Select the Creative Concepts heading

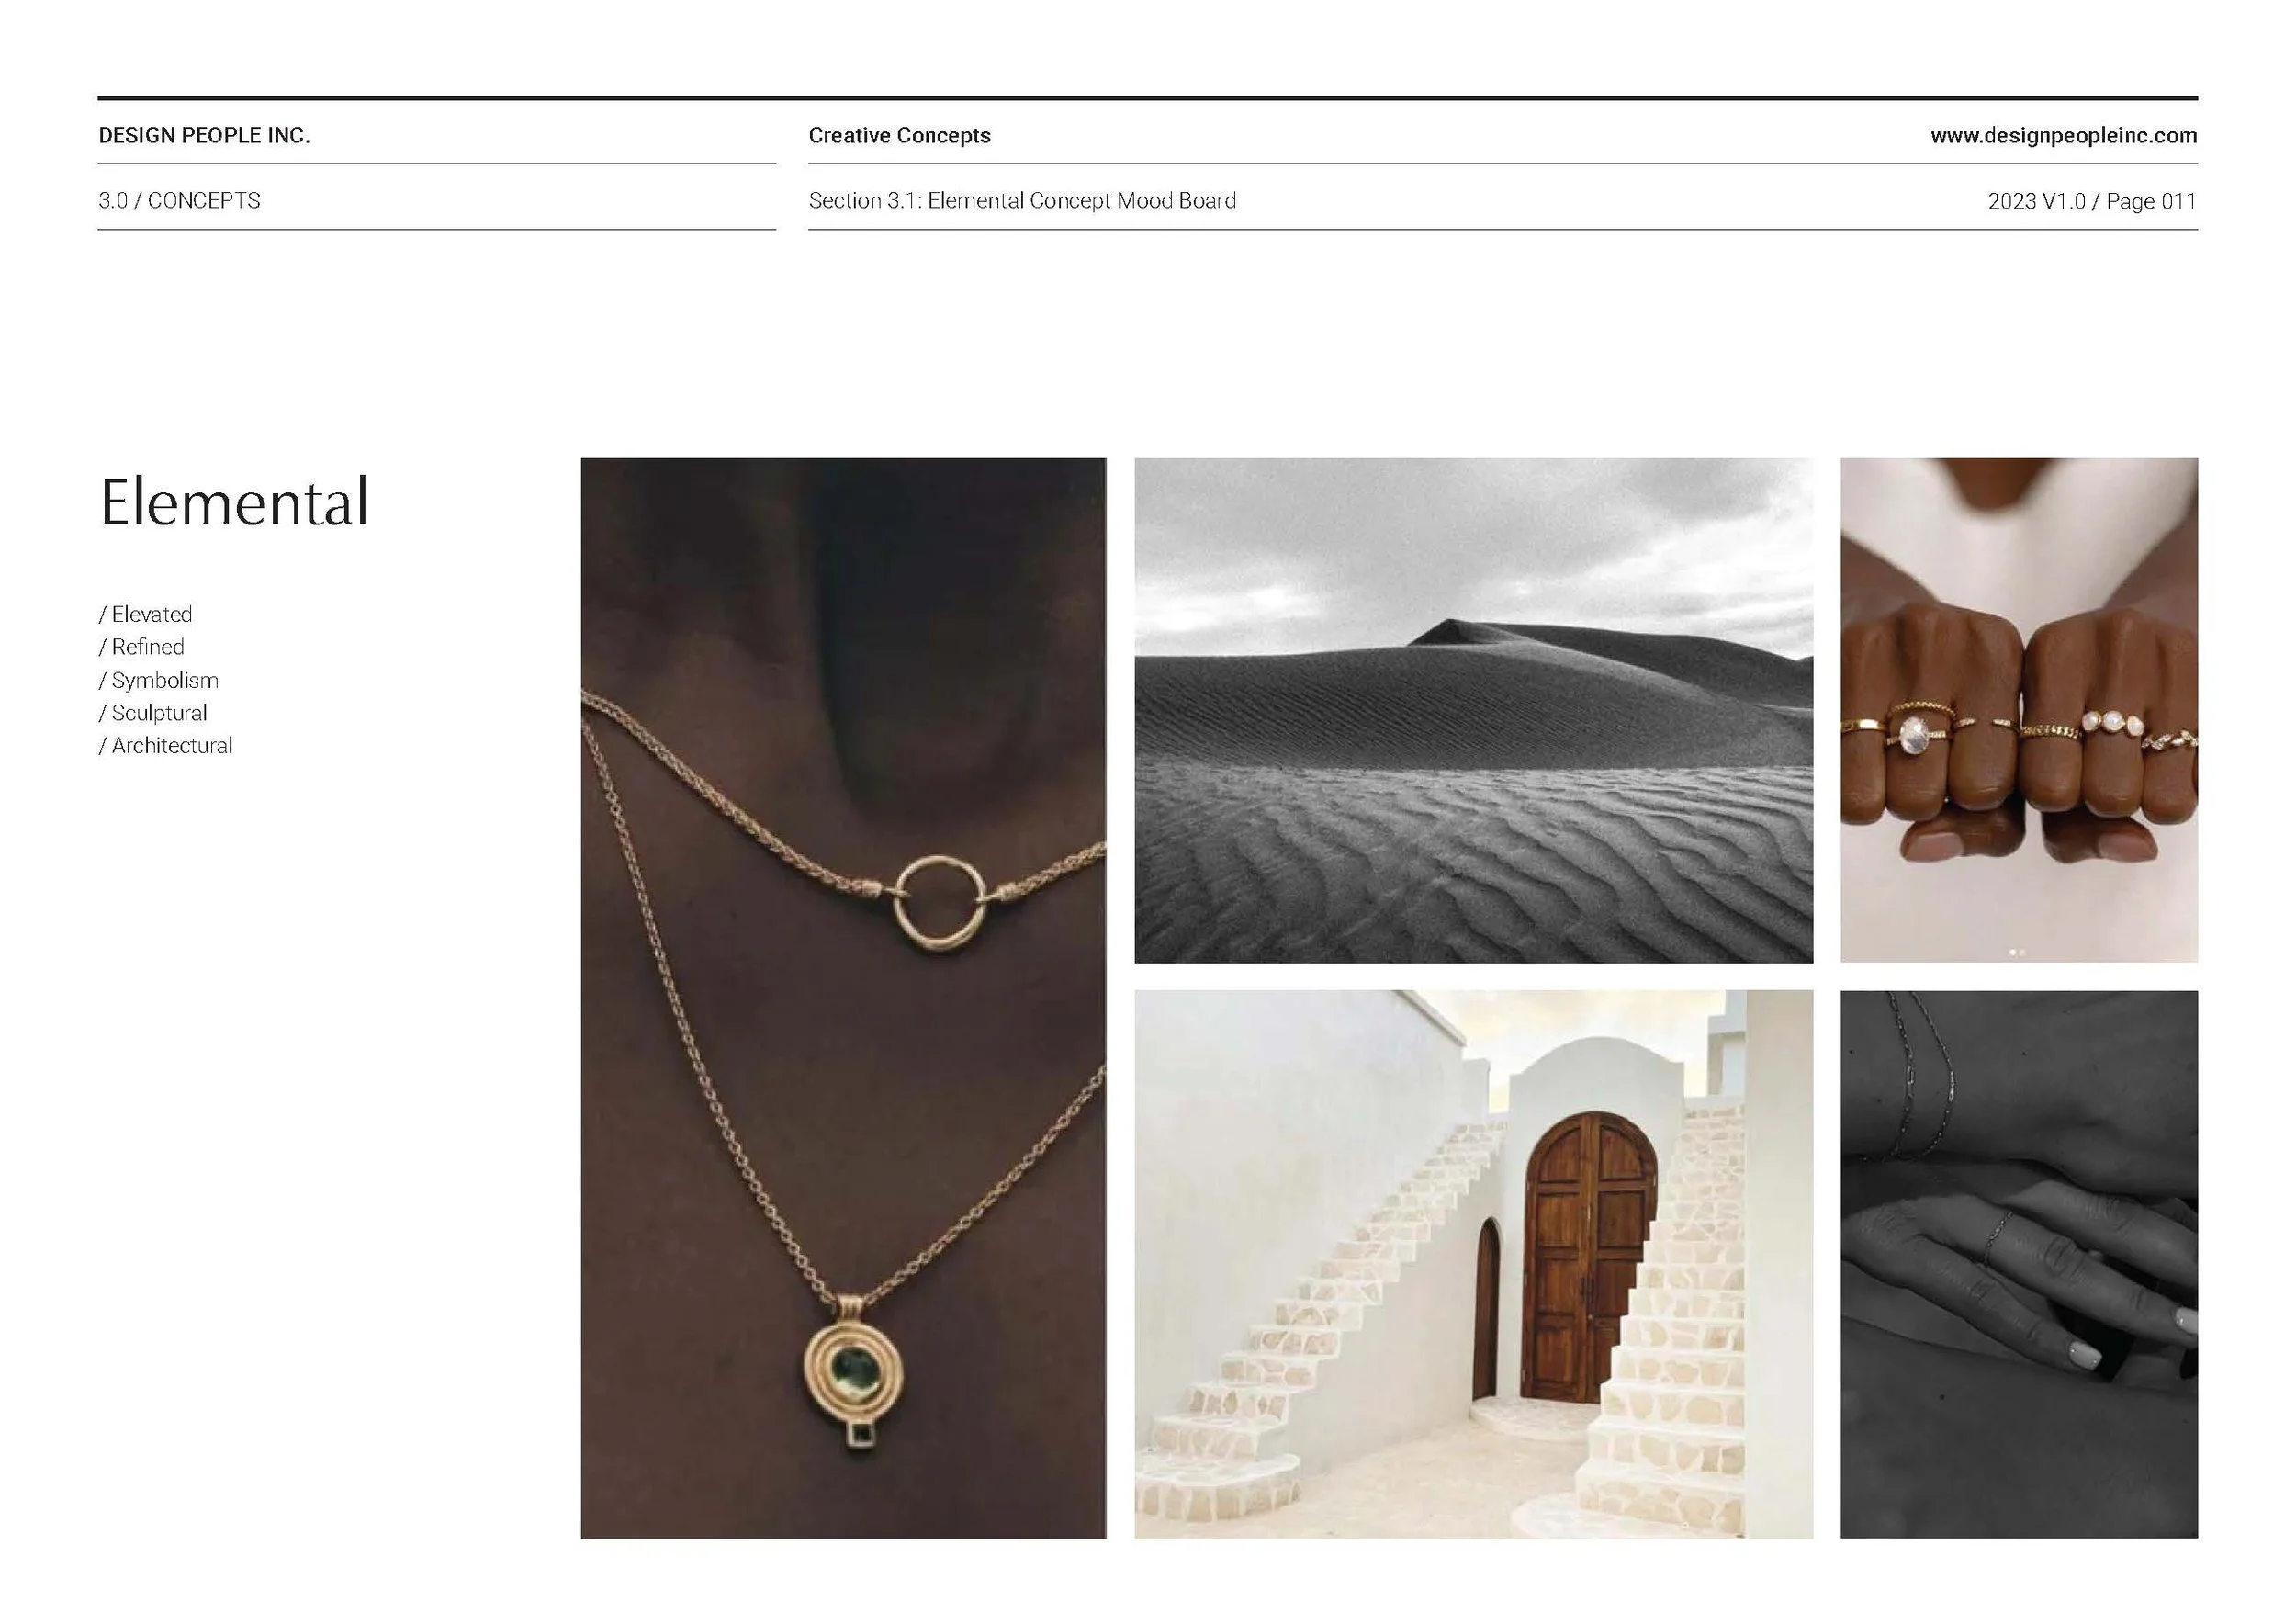[x=899, y=136]
